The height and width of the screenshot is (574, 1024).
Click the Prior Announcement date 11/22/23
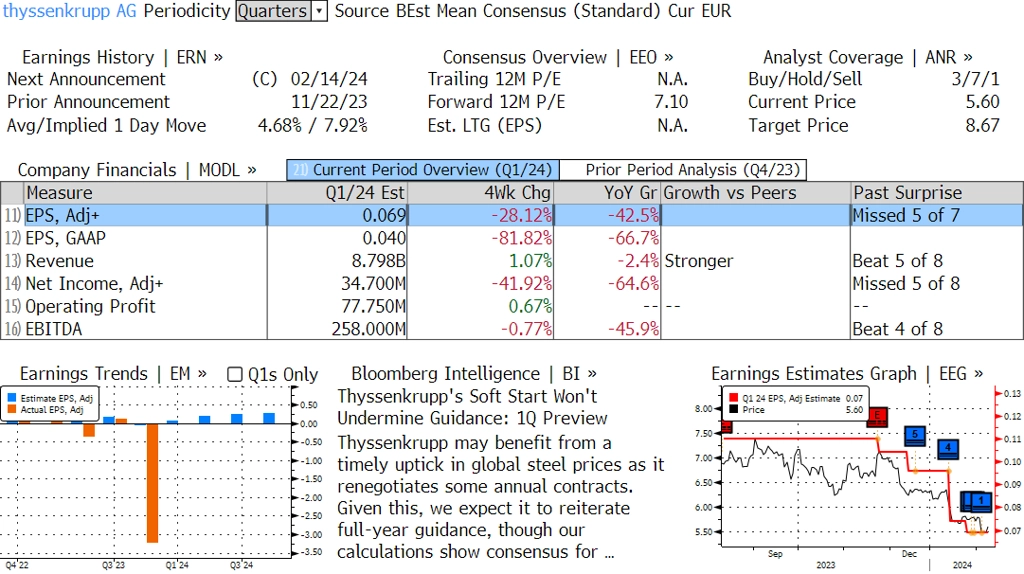(329, 103)
